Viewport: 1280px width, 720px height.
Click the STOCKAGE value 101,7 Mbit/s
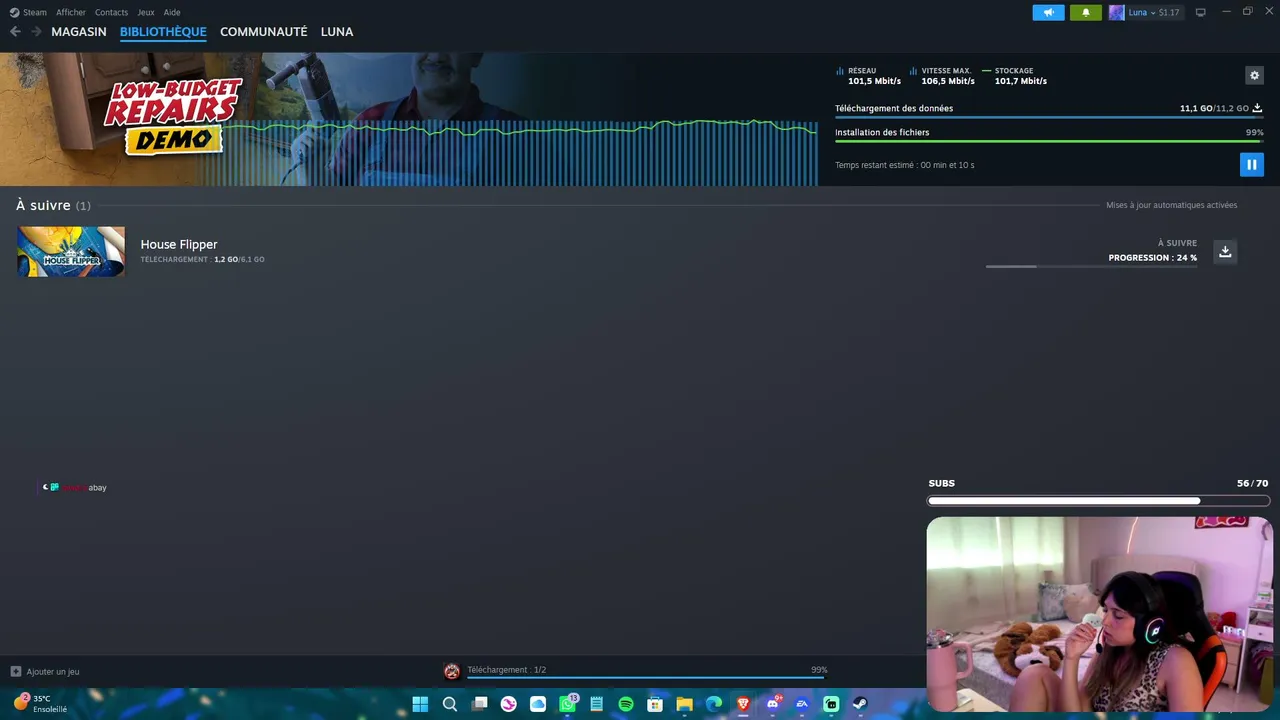(x=1021, y=81)
